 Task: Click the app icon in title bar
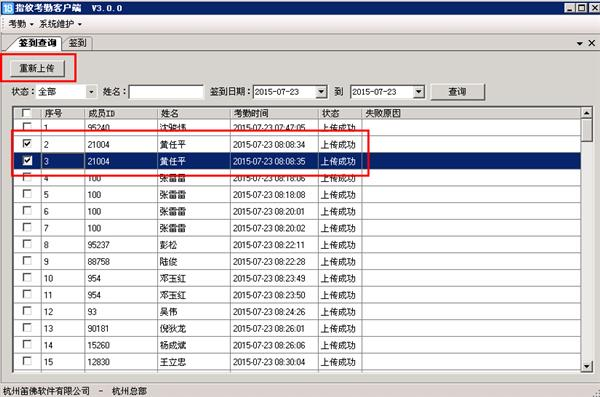click(8, 8)
